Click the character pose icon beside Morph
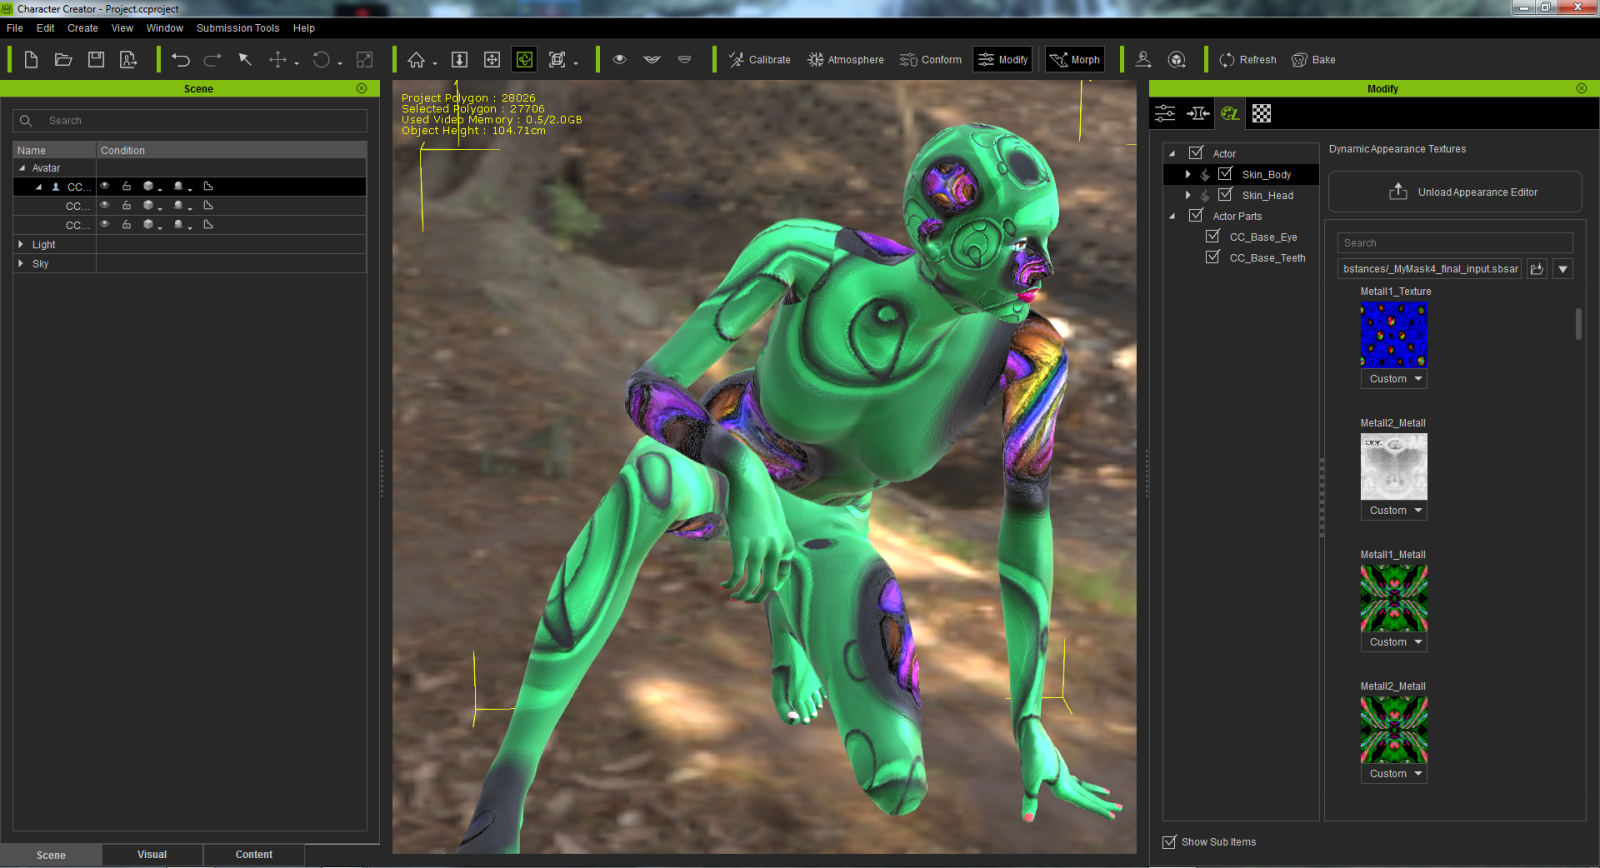The image size is (1600, 868). tap(1144, 60)
